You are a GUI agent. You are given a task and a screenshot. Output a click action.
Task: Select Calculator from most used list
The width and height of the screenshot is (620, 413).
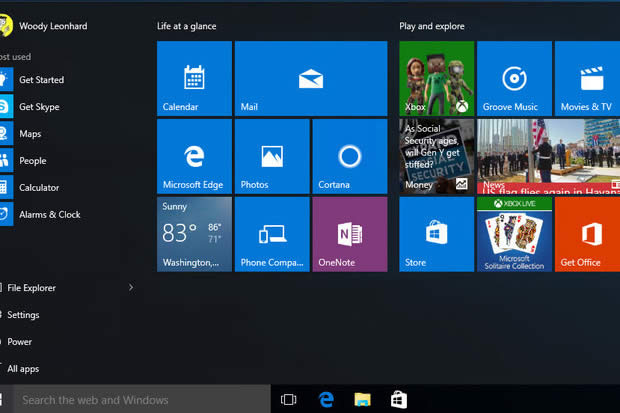[39, 188]
